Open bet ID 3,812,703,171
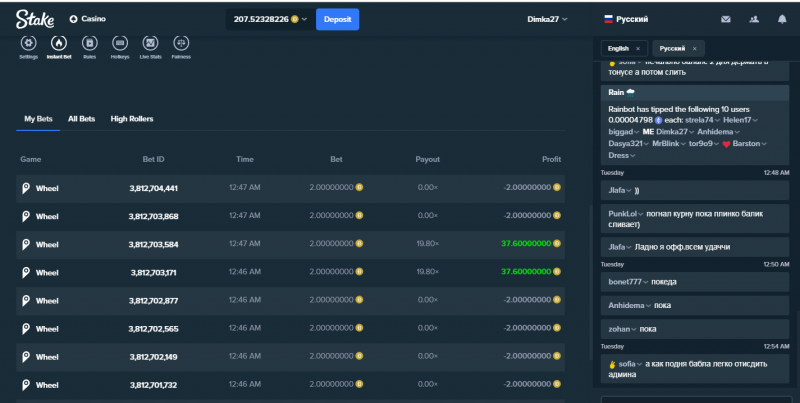The width and height of the screenshot is (800, 403). [154, 272]
